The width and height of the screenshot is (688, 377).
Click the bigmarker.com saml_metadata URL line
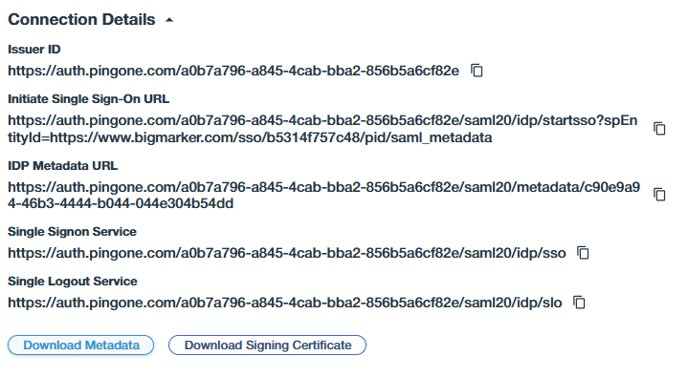[250, 138]
